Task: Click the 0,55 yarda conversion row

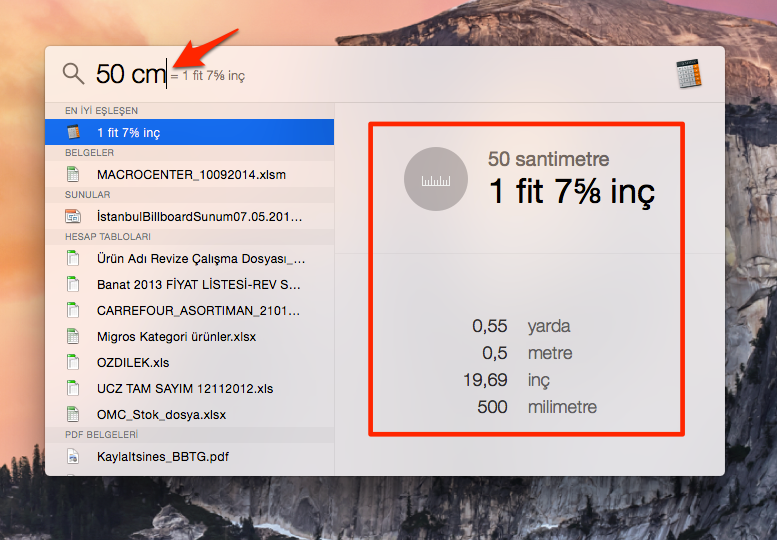Action: coord(527,326)
